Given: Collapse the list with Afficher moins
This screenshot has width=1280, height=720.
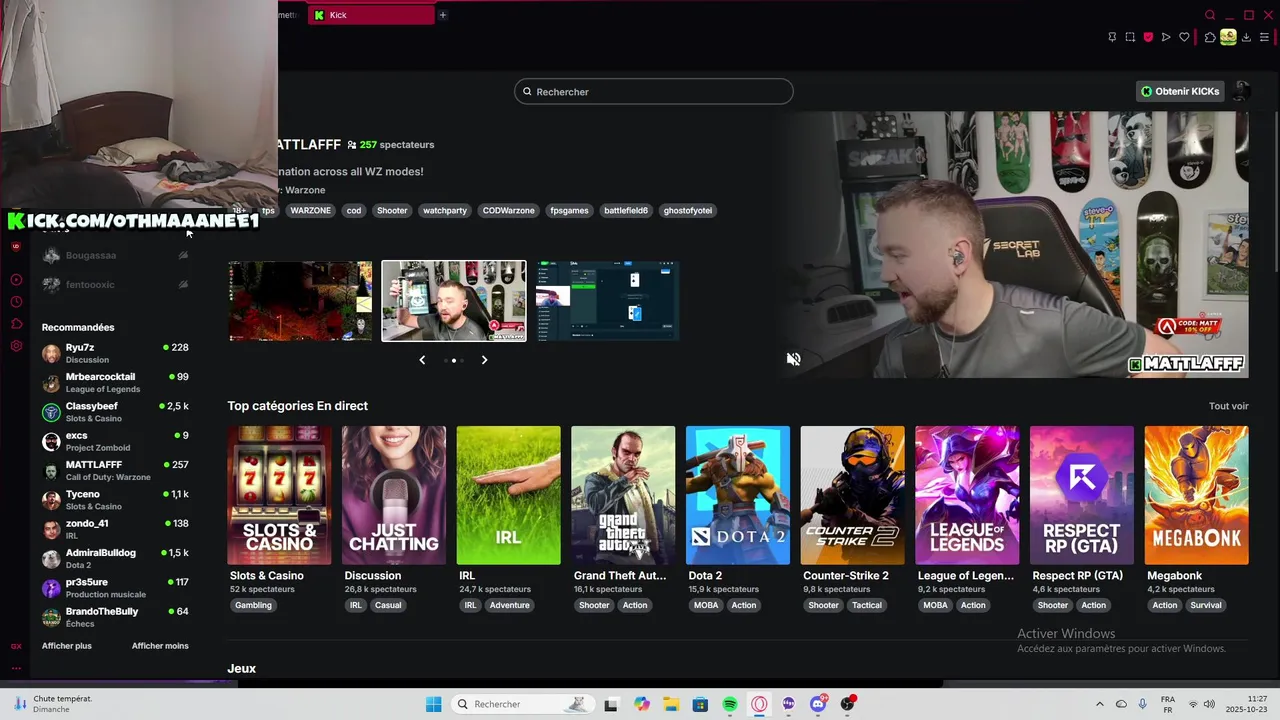Looking at the screenshot, I should [160, 646].
